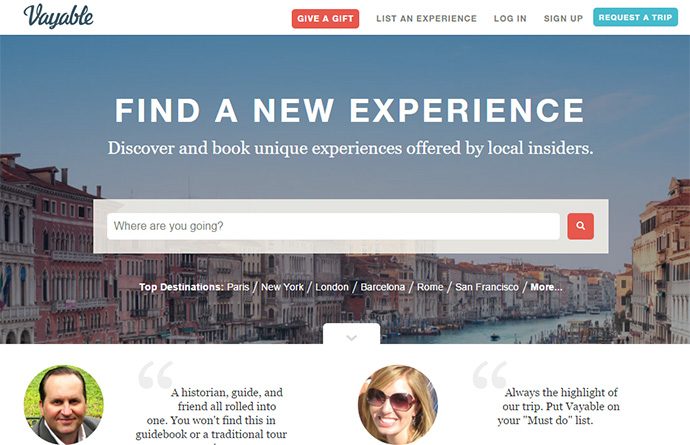Expand More... destinations link

pos(546,287)
